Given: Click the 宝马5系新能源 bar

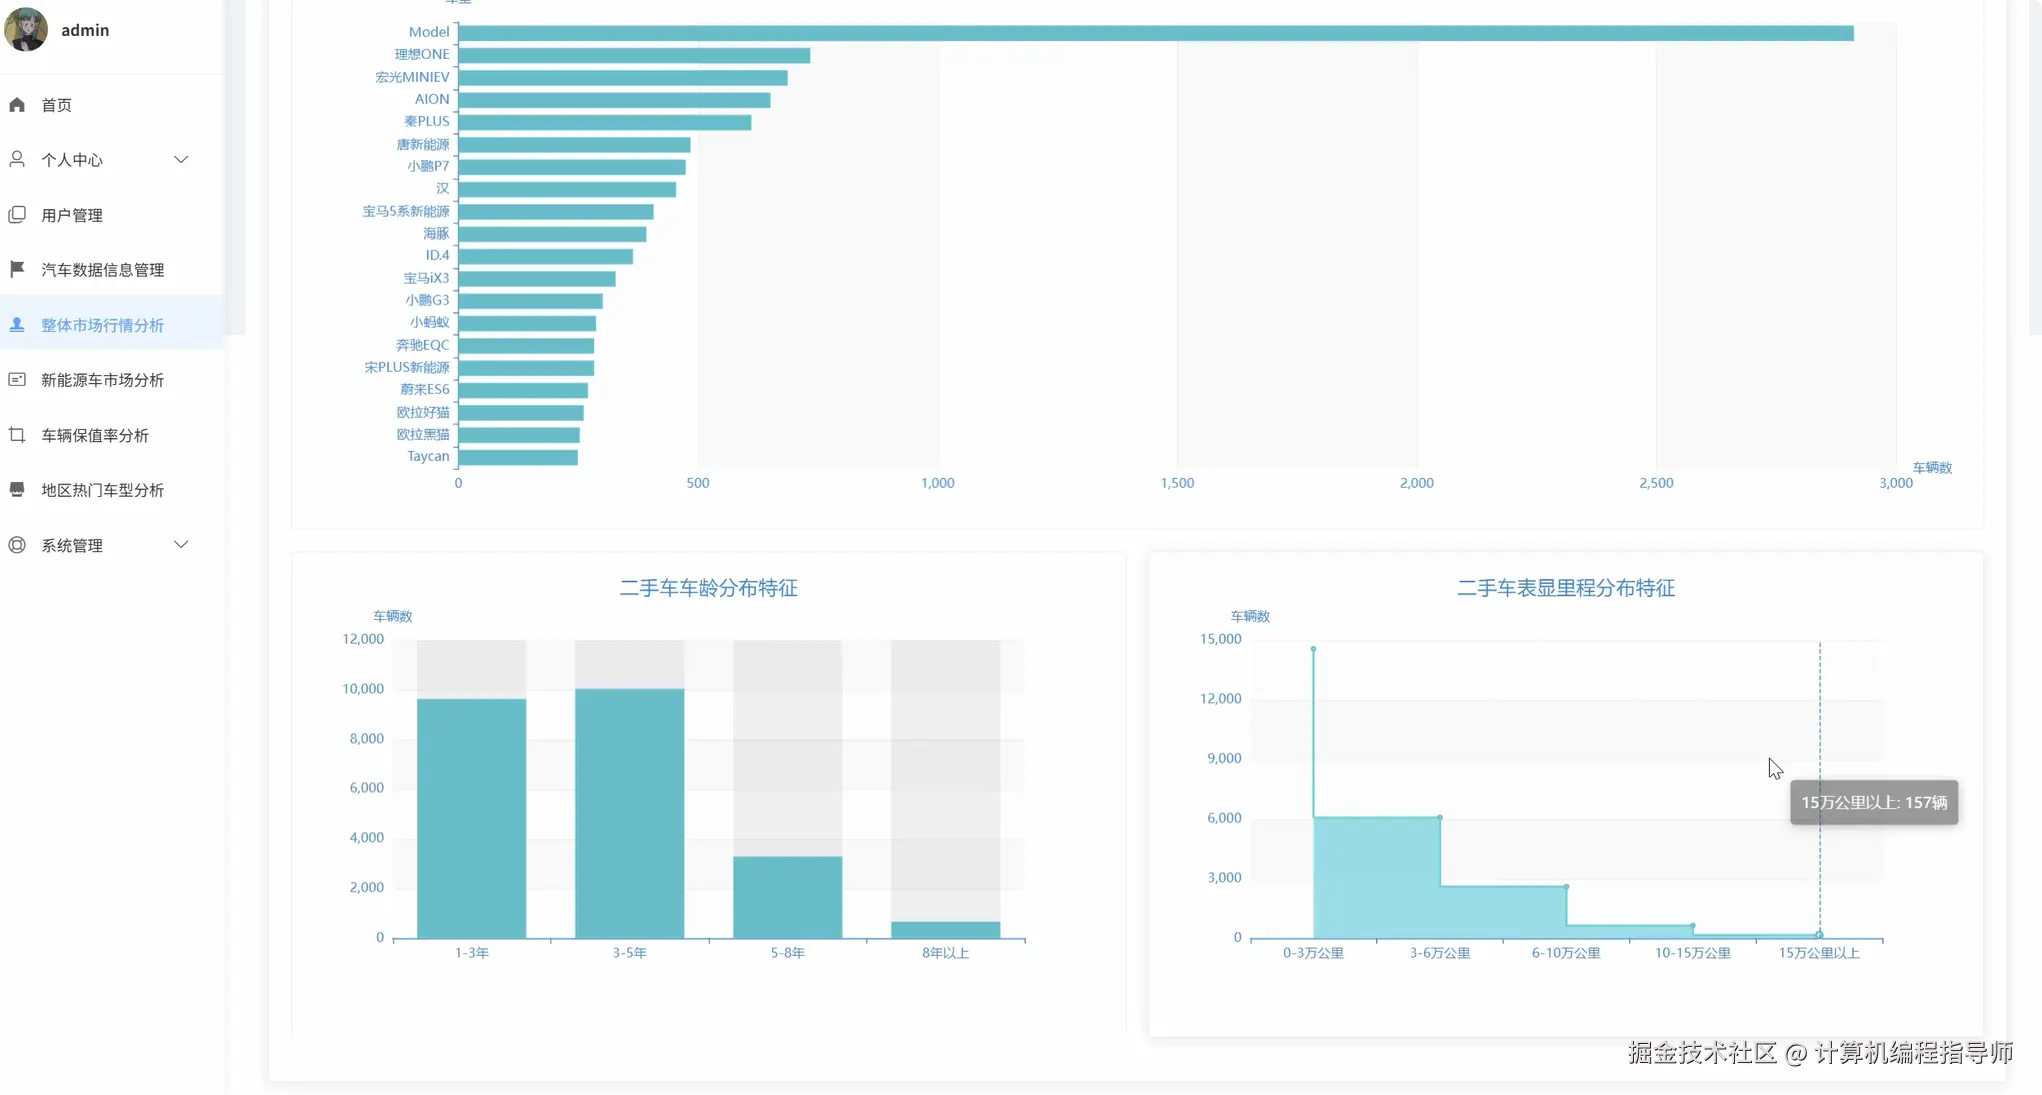Looking at the screenshot, I should 556,212.
